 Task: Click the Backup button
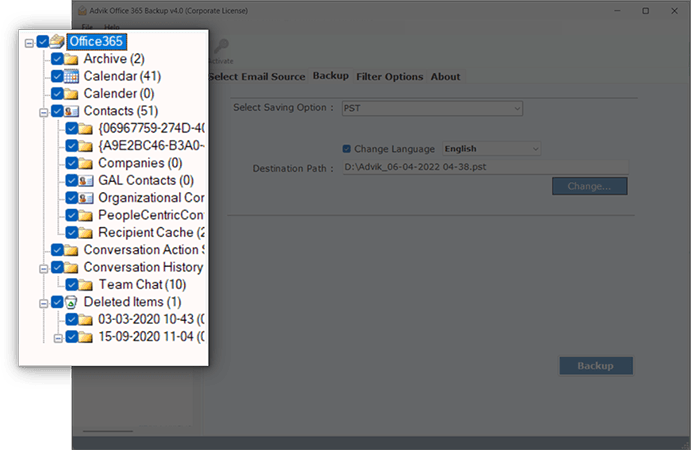(x=595, y=365)
